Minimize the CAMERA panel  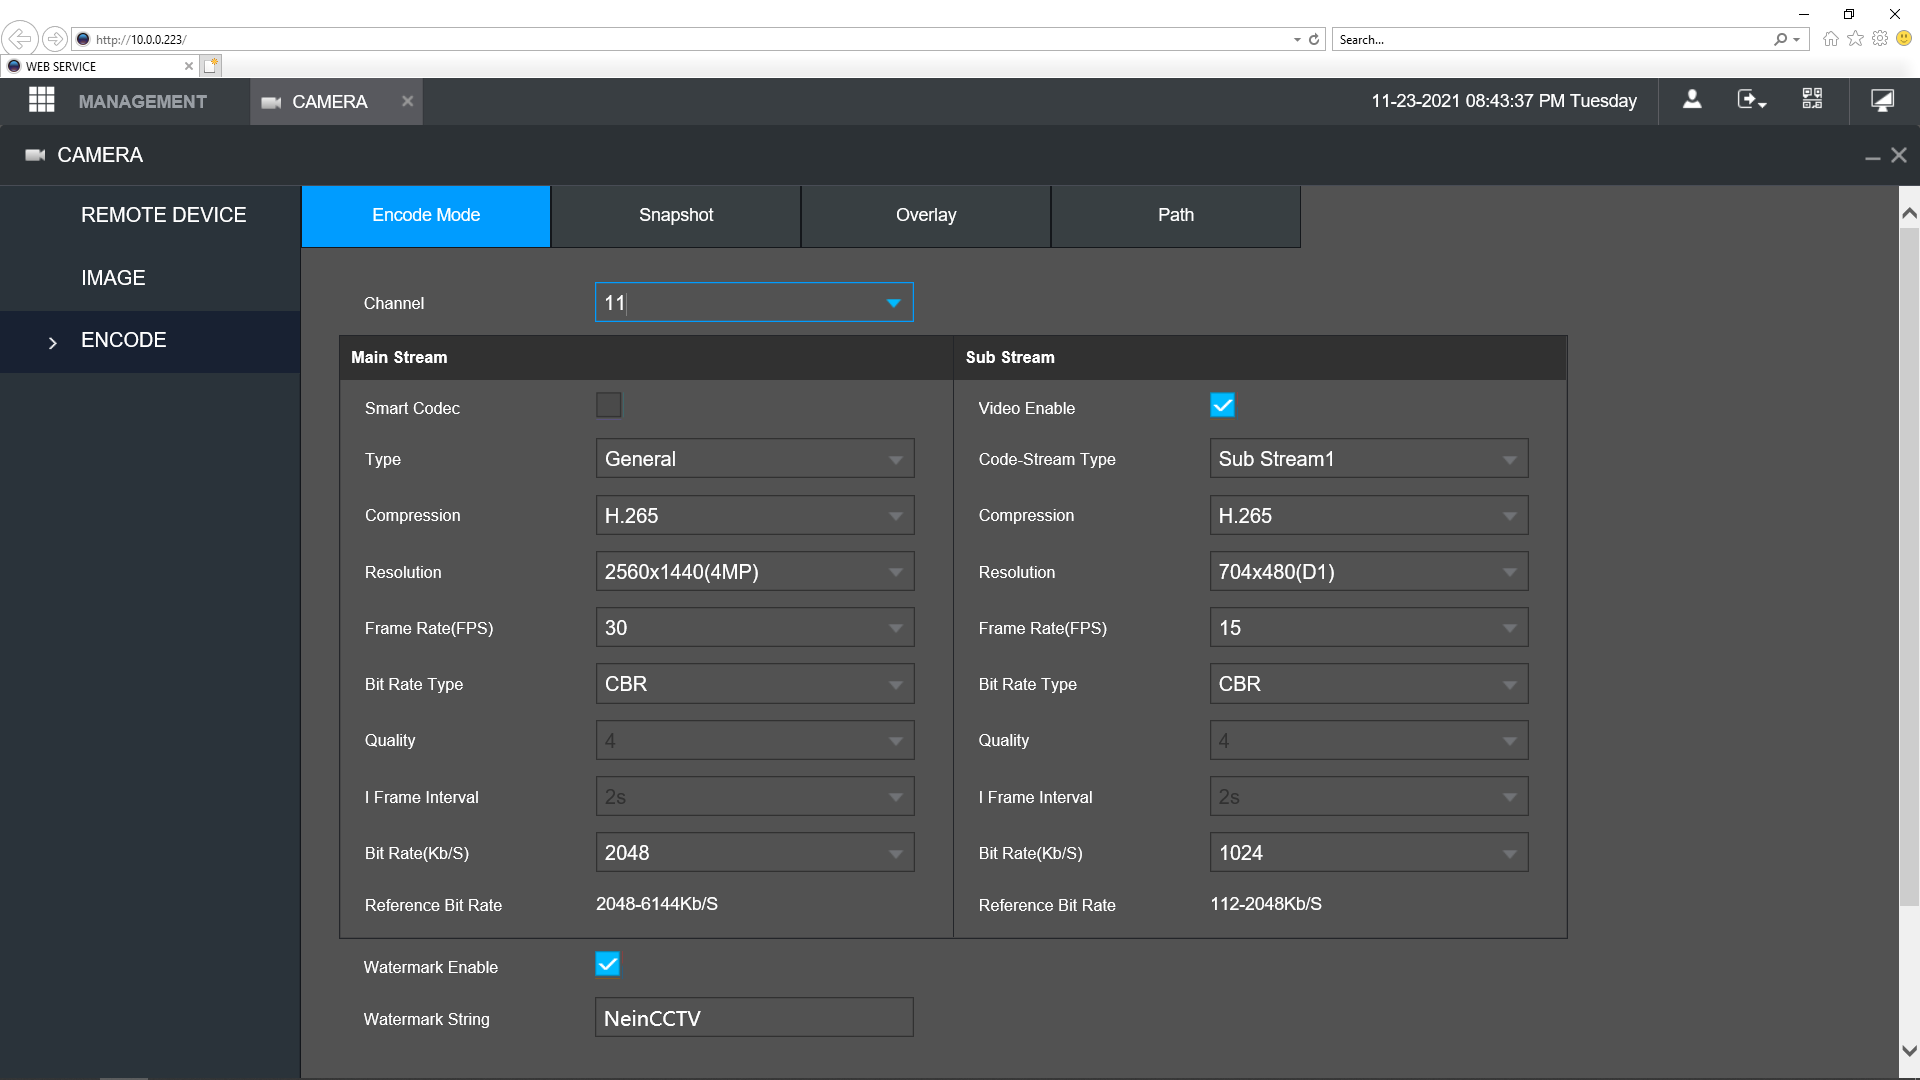[x=1873, y=157]
